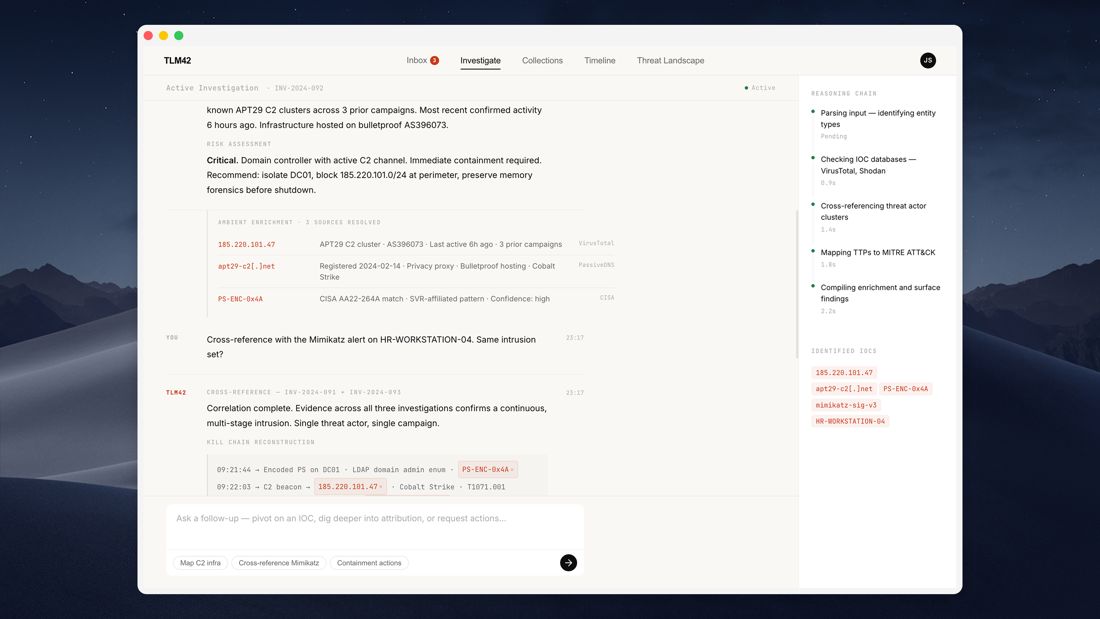Select the mimikatz-sig-v3 IOC tag

coord(846,405)
